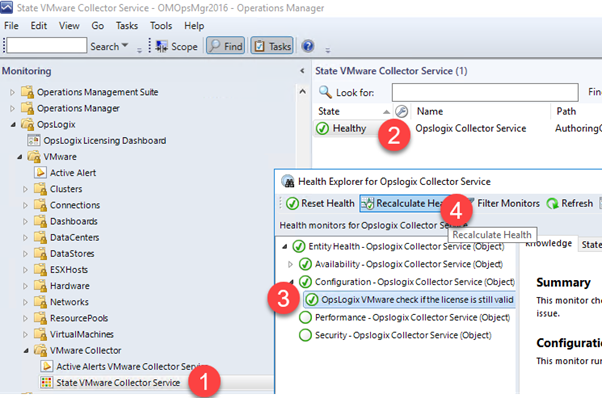The image size is (602, 398).
Task: Click the Entity Health green check icon
Action: pyautogui.click(x=299, y=246)
